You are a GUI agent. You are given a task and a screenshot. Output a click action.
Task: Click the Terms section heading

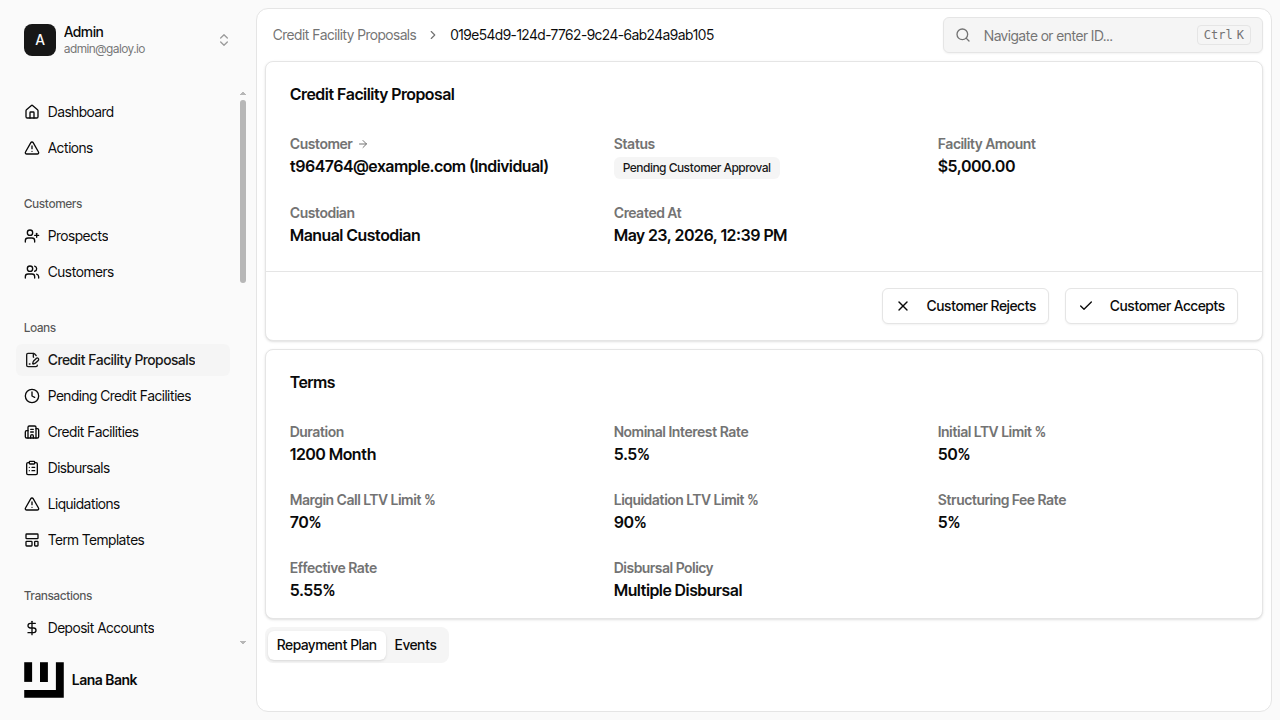click(x=312, y=383)
